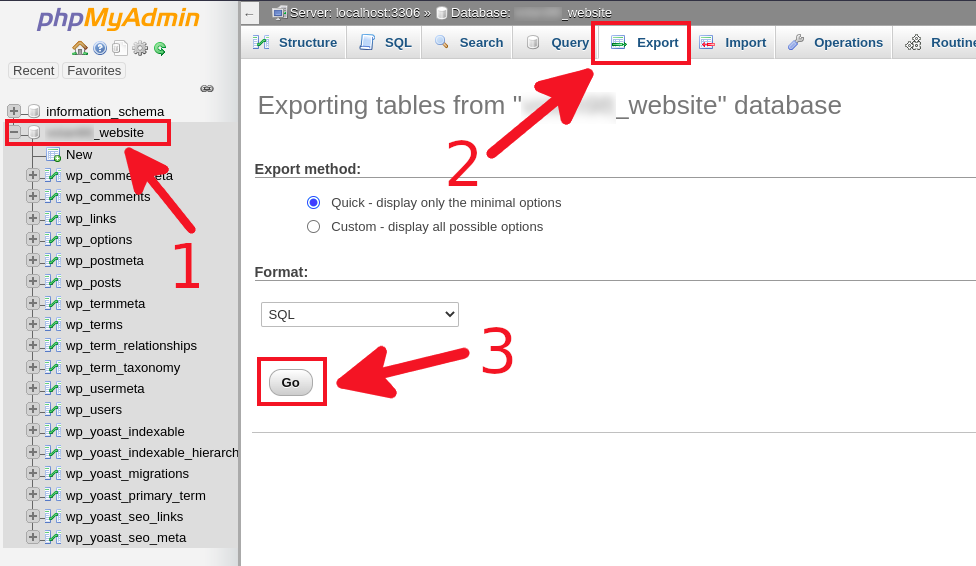Click the wp_yoast_seo_links table icon
Screen dimensions: 976x566
tap(54, 516)
